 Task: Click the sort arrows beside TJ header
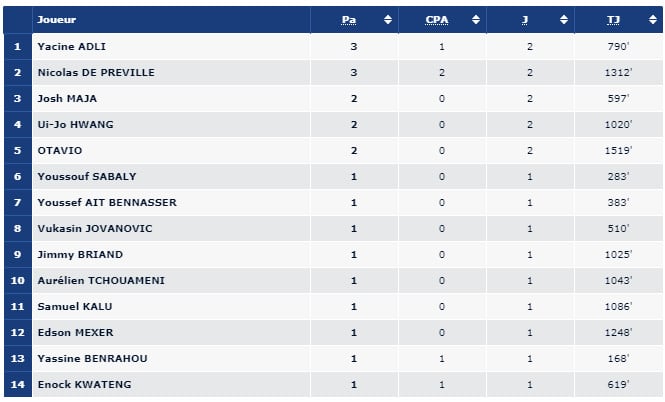tap(651, 20)
